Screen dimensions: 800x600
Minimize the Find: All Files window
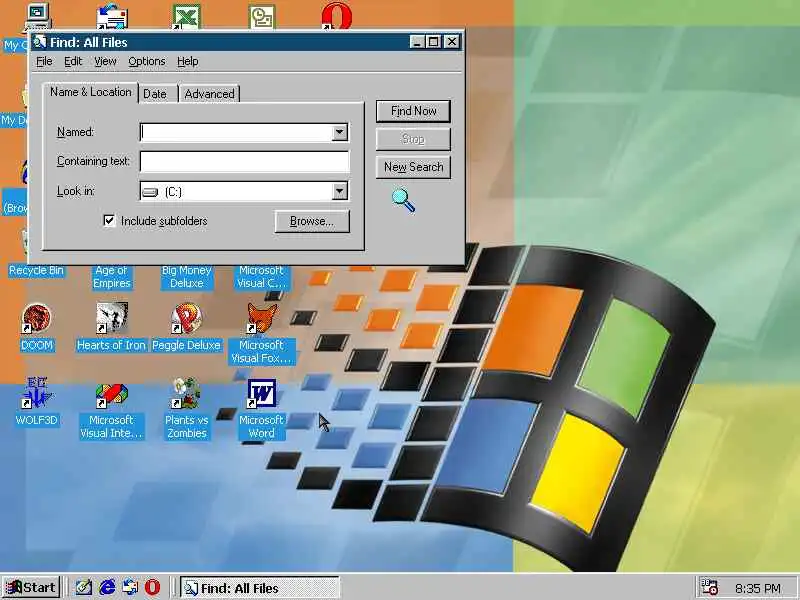pos(417,42)
